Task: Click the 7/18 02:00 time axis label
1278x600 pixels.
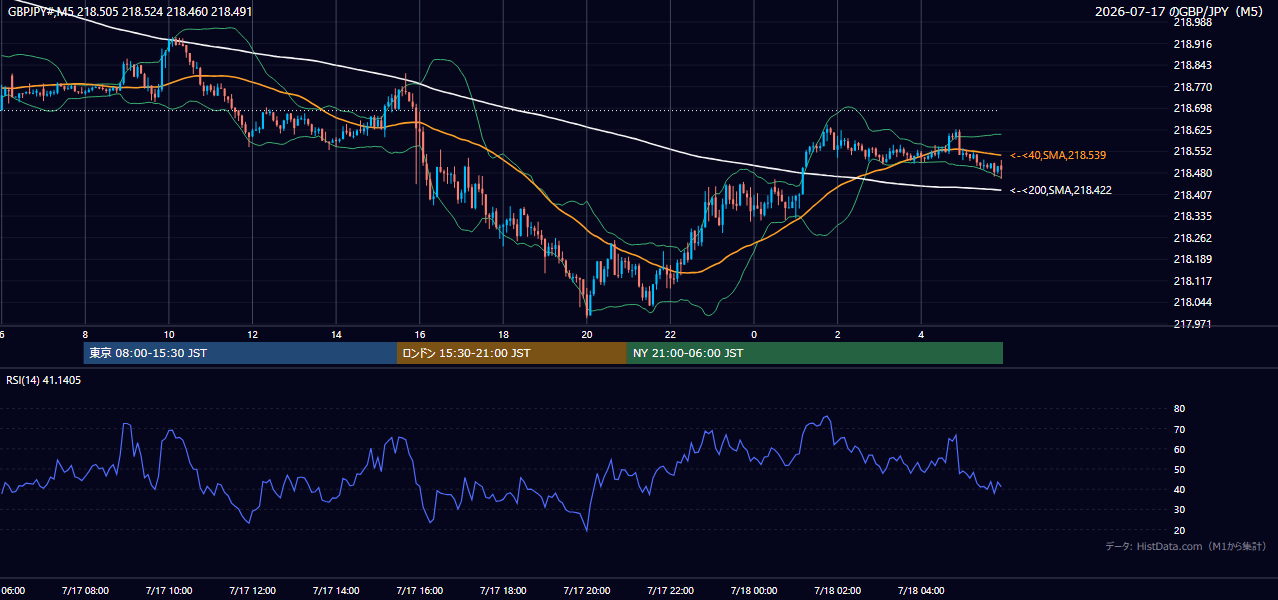Action: point(838,591)
